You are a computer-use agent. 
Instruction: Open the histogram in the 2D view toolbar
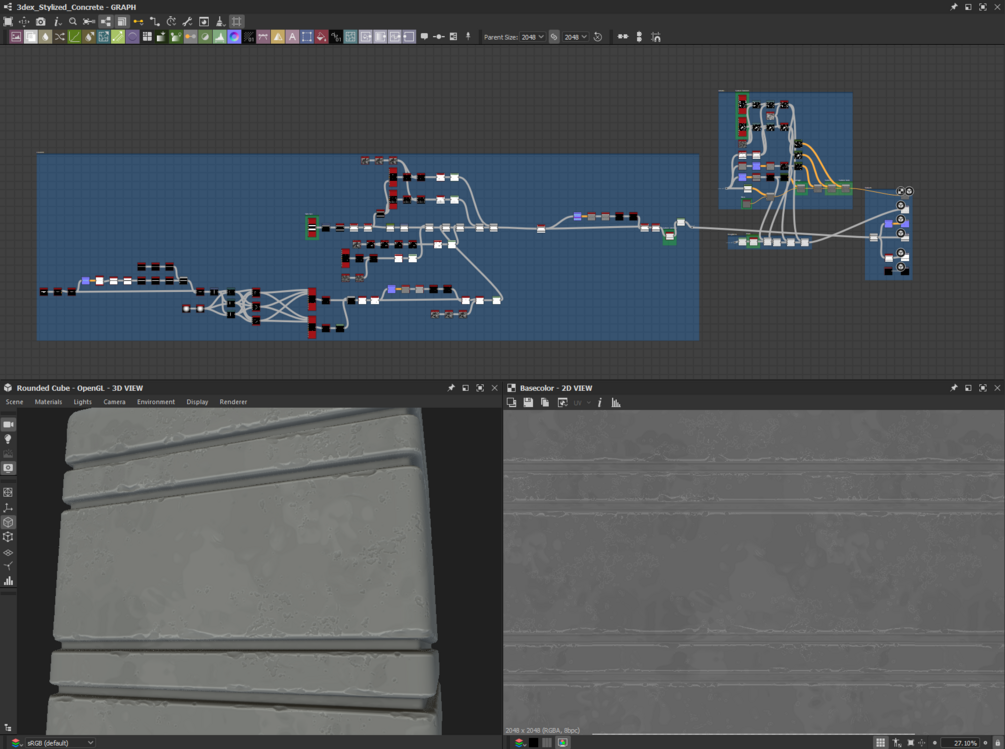tap(616, 402)
